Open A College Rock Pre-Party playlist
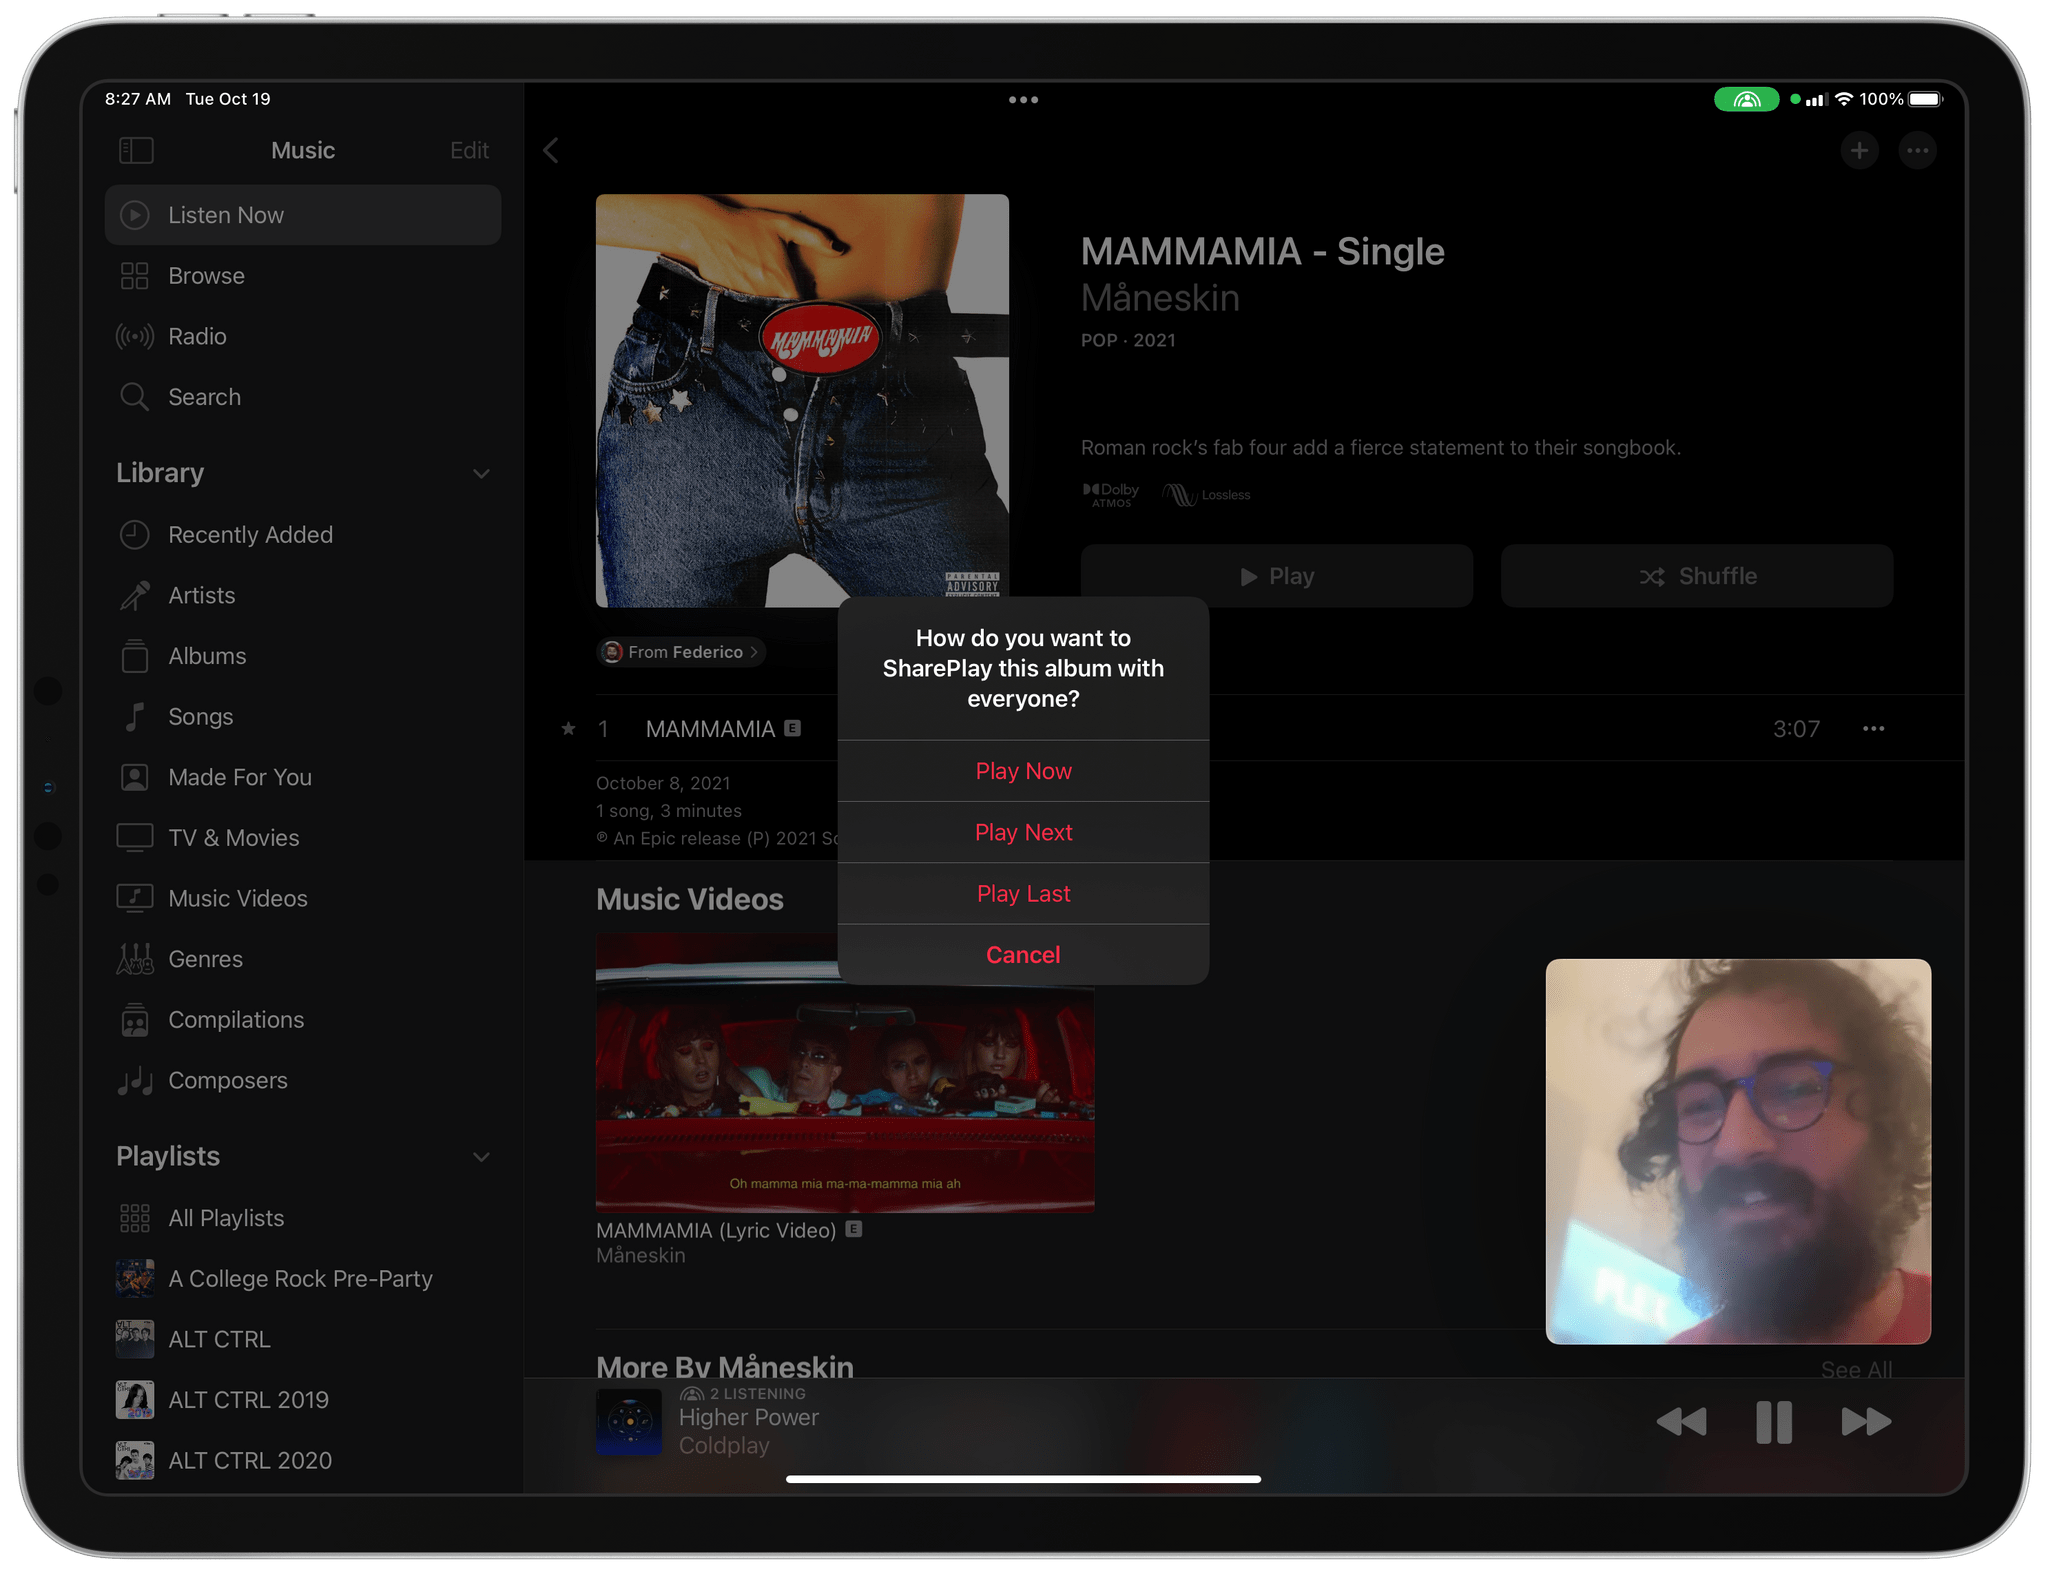 coord(303,1279)
